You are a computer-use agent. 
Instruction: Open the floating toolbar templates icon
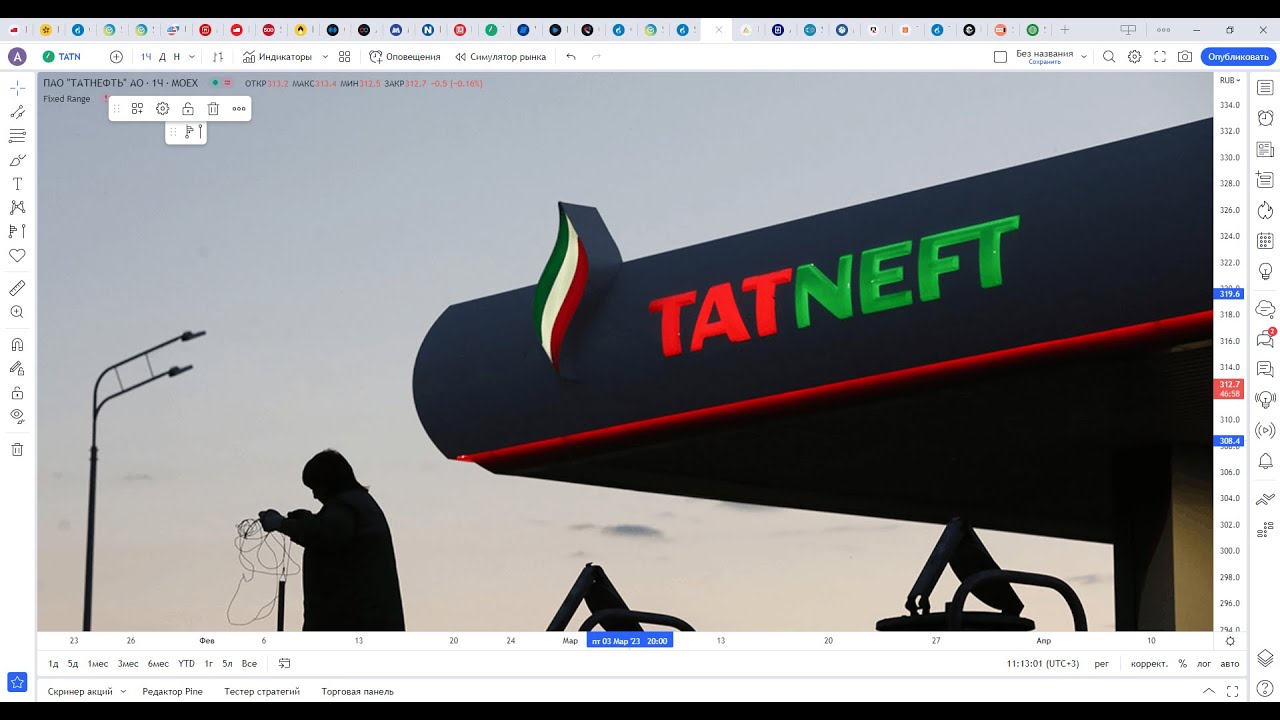click(x=137, y=108)
